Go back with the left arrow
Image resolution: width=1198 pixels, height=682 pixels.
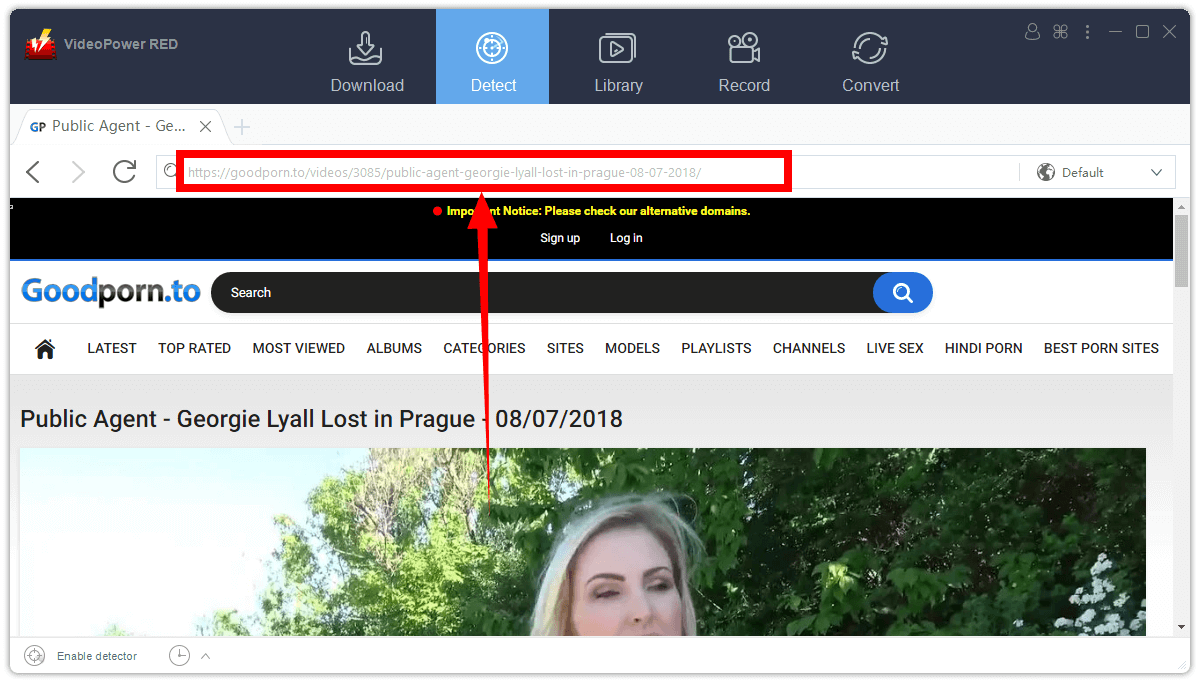[33, 172]
